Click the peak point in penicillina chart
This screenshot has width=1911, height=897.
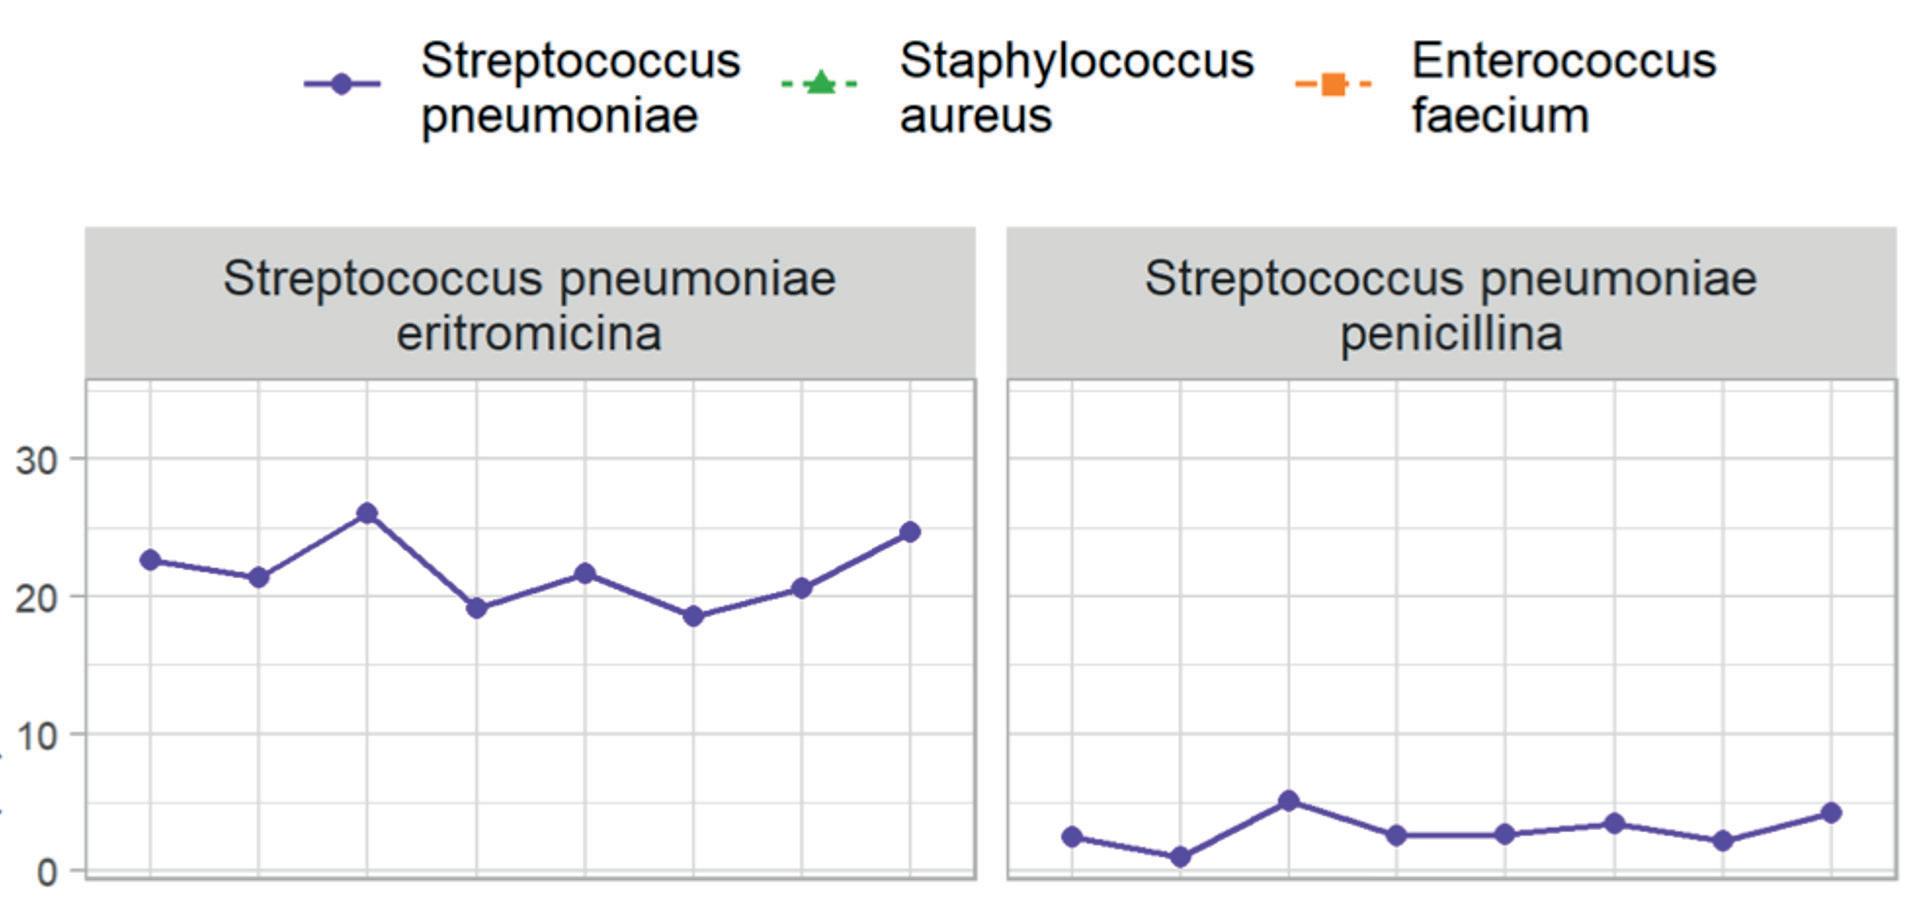(x=1289, y=801)
